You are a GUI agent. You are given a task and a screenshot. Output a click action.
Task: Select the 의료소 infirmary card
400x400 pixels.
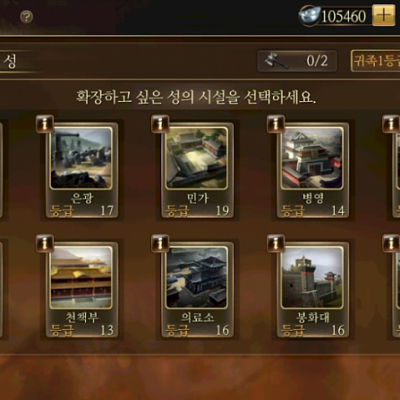pyautogui.click(x=197, y=290)
